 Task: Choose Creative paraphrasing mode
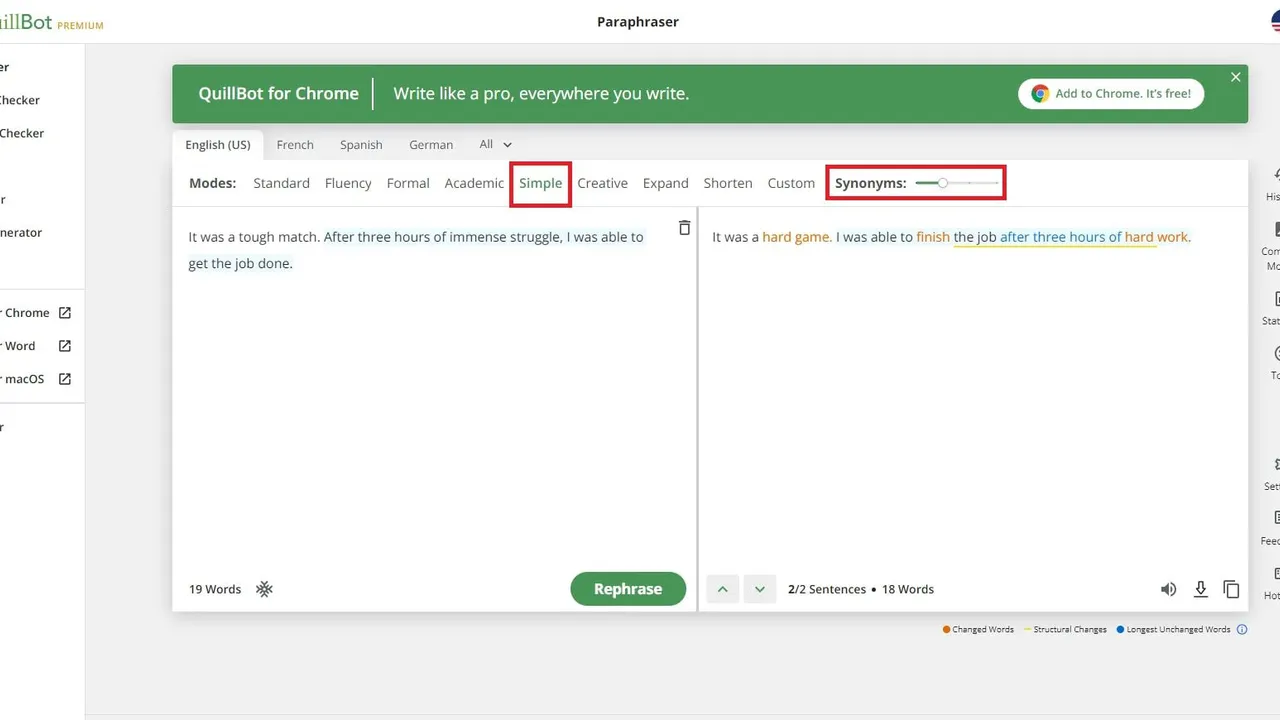tap(602, 183)
